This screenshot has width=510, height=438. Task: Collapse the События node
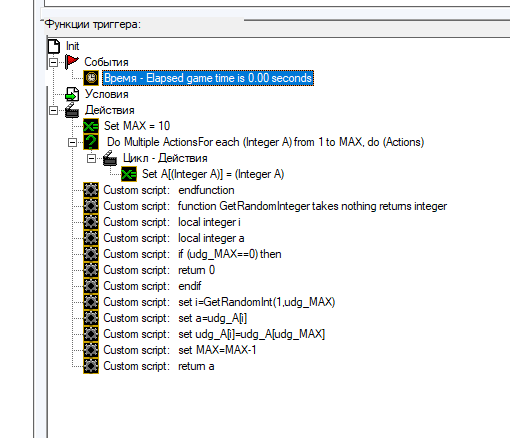point(53,62)
